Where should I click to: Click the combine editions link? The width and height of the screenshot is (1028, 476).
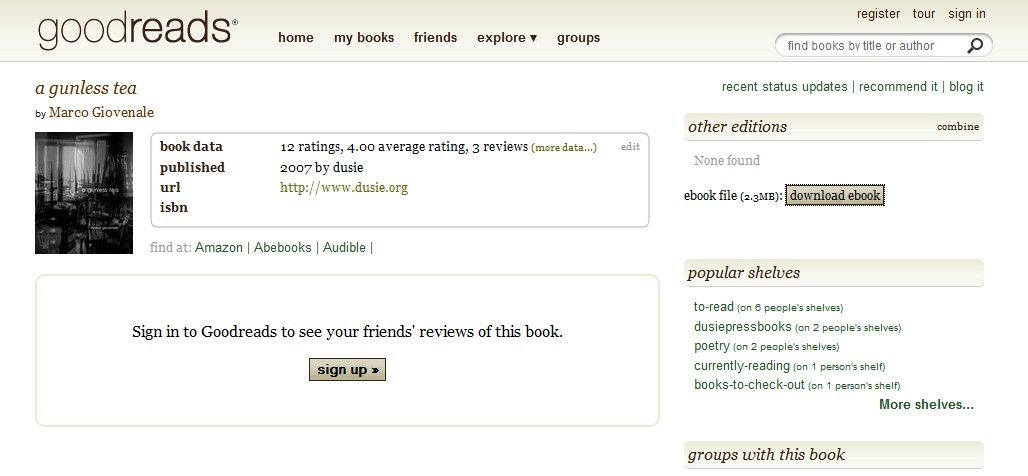pos(958,127)
